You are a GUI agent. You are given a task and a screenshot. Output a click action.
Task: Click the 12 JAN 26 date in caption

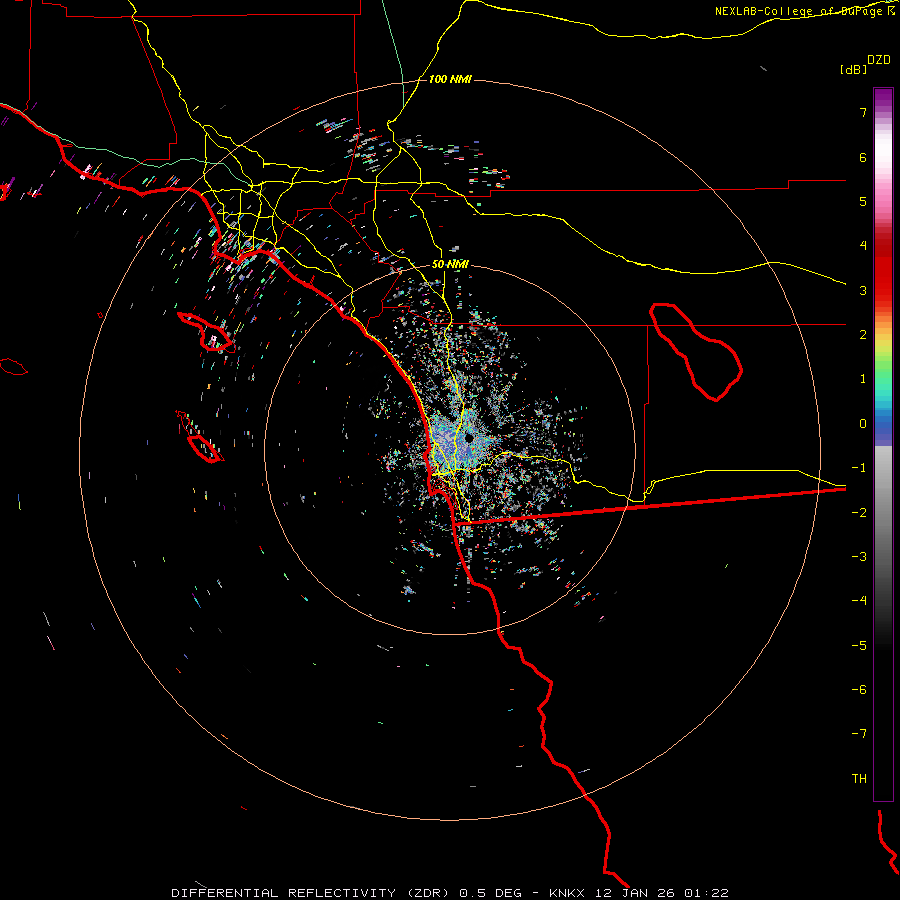(x=634, y=893)
